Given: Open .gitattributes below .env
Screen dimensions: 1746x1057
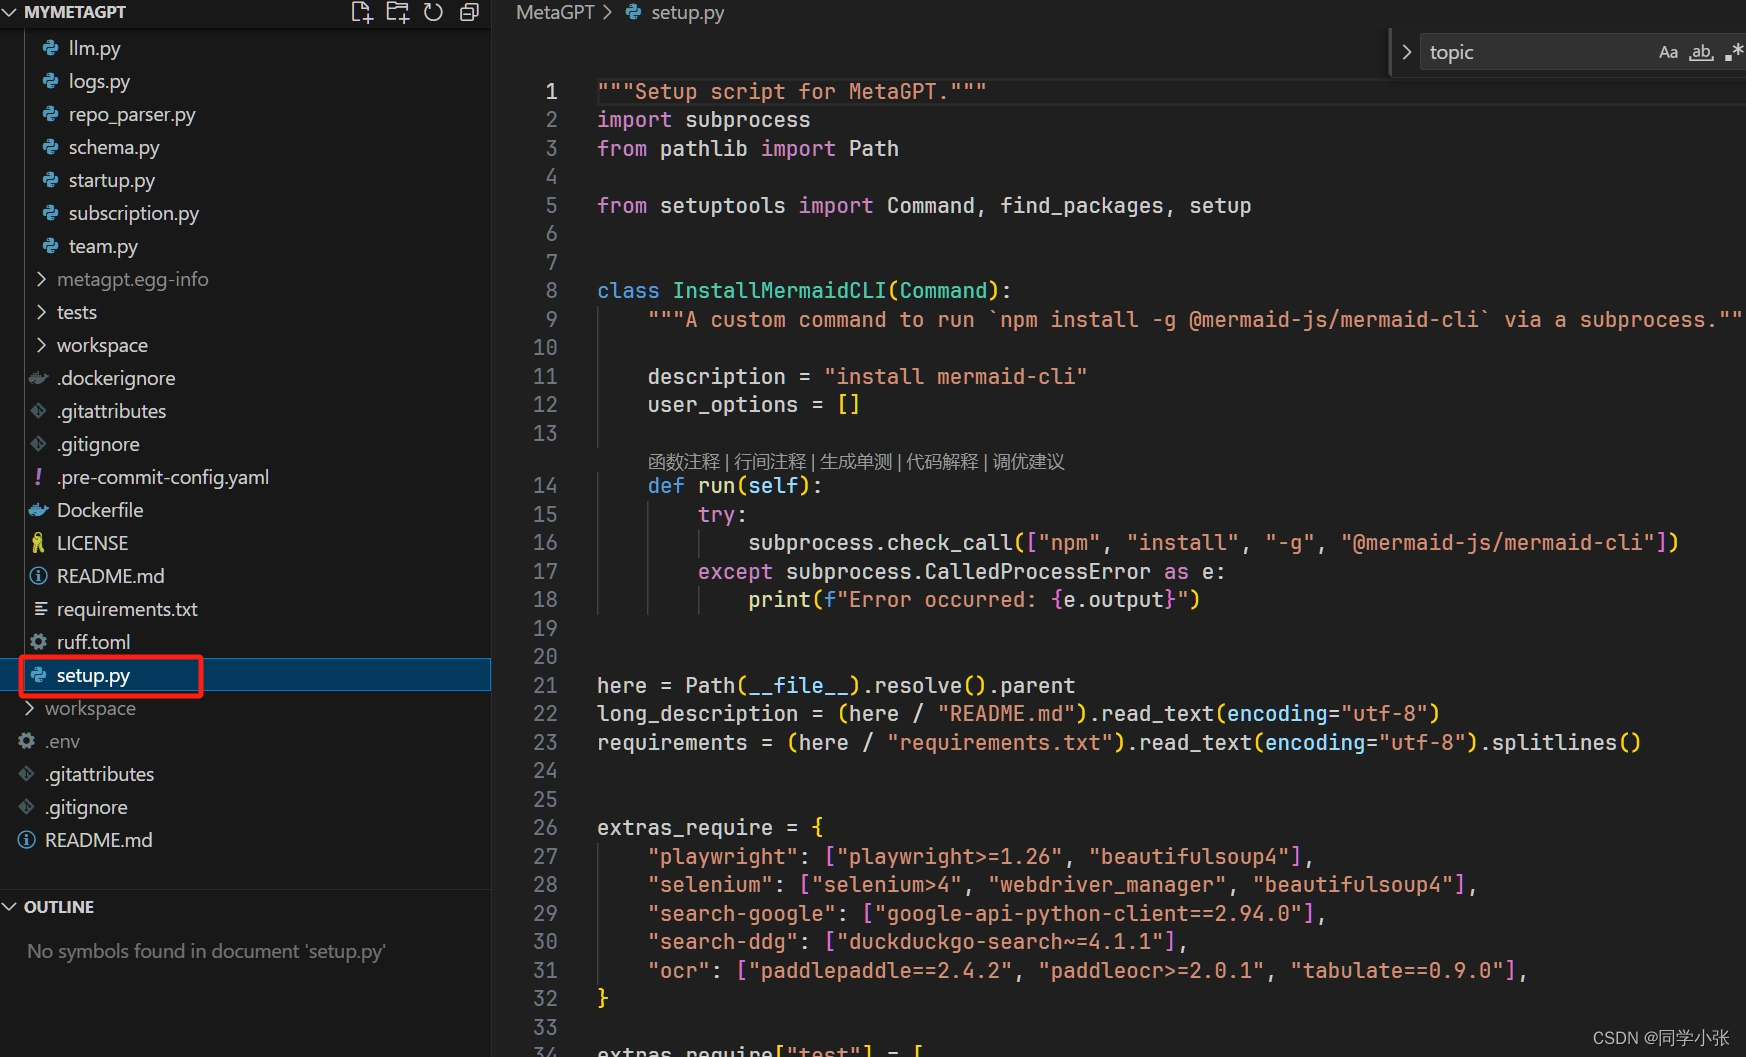Looking at the screenshot, I should (99, 774).
